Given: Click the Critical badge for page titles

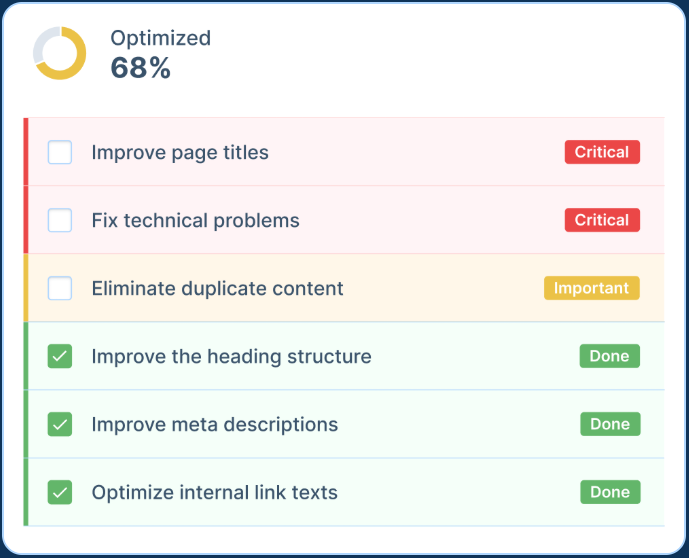Looking at the screenshot, I should [x=601, y=152].
